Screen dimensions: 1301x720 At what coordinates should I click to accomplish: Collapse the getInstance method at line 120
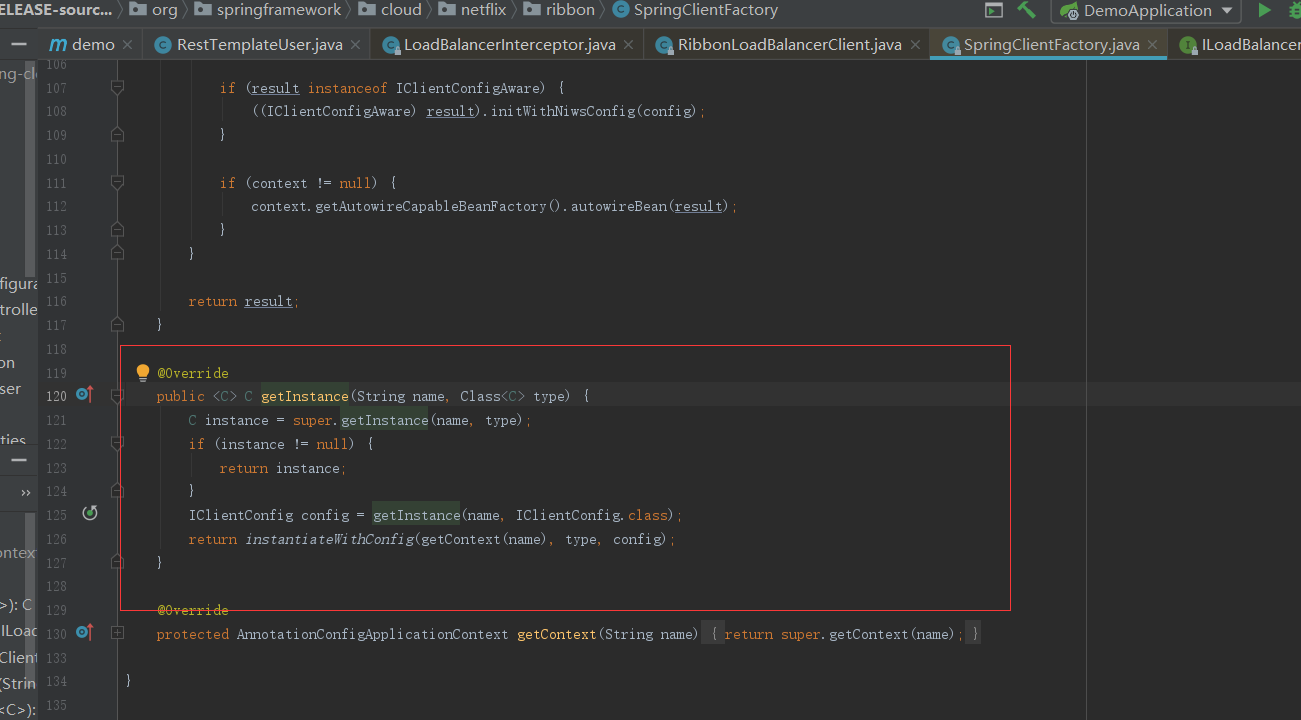pos(117,396)
